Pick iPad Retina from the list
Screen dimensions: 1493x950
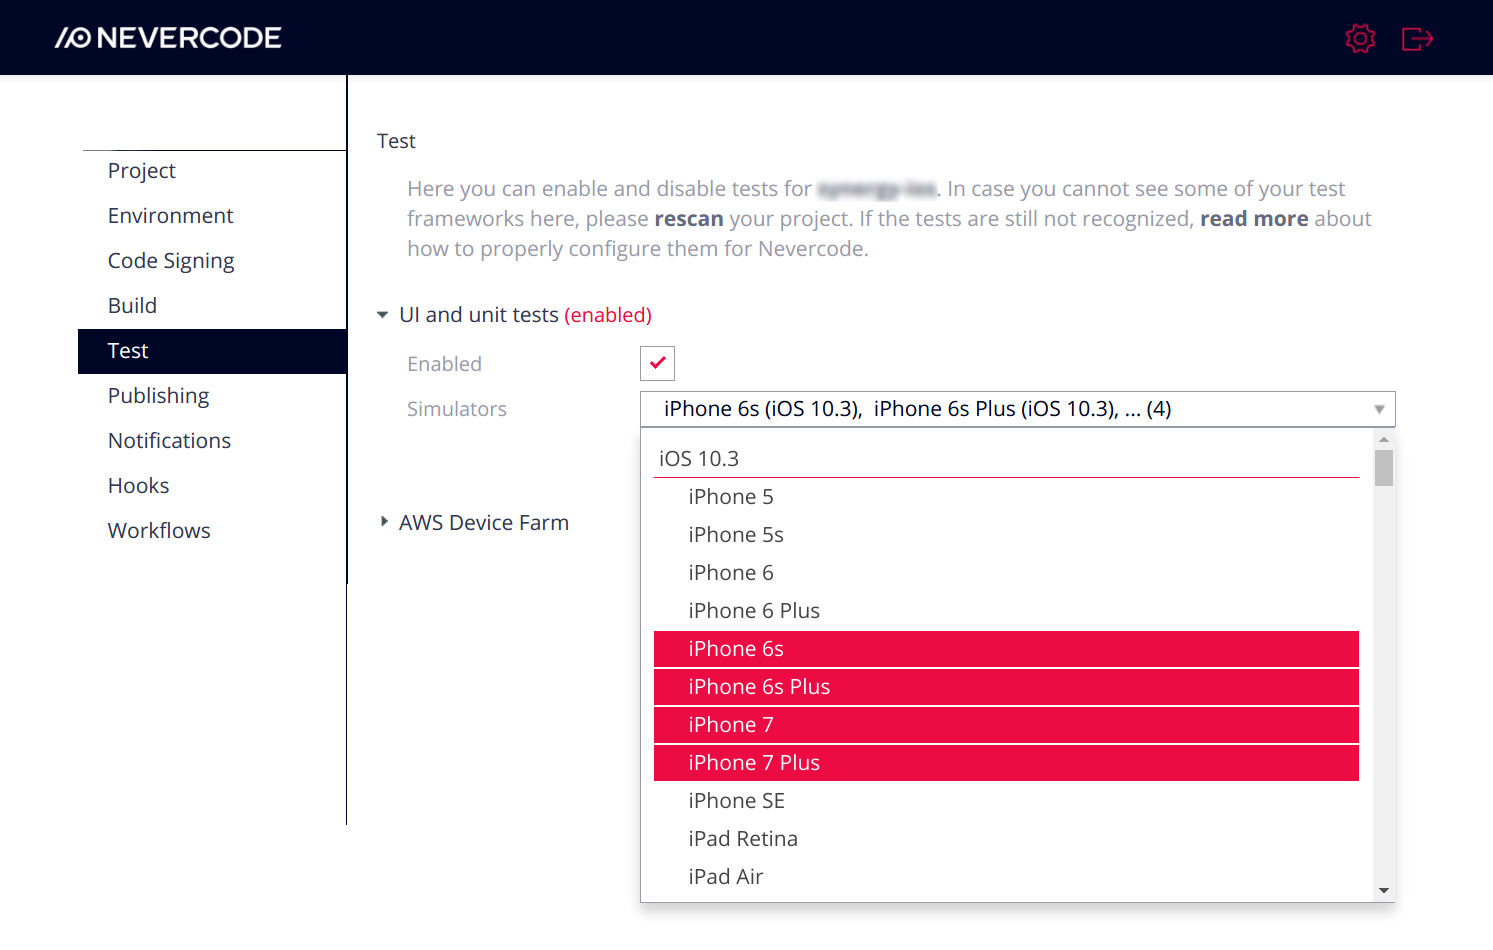[x=1006, y=839]
